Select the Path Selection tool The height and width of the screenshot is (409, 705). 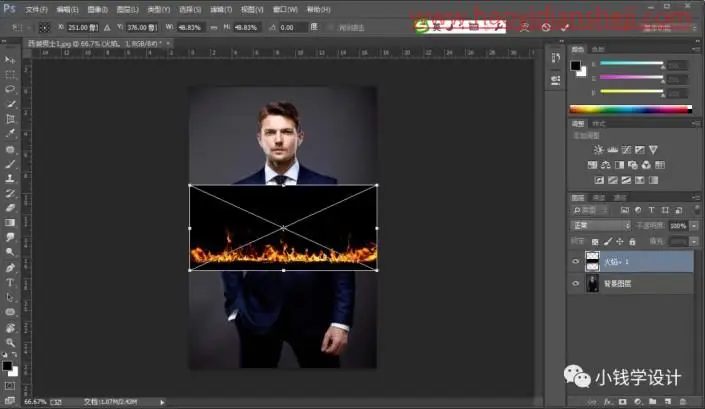pos(10,297)
